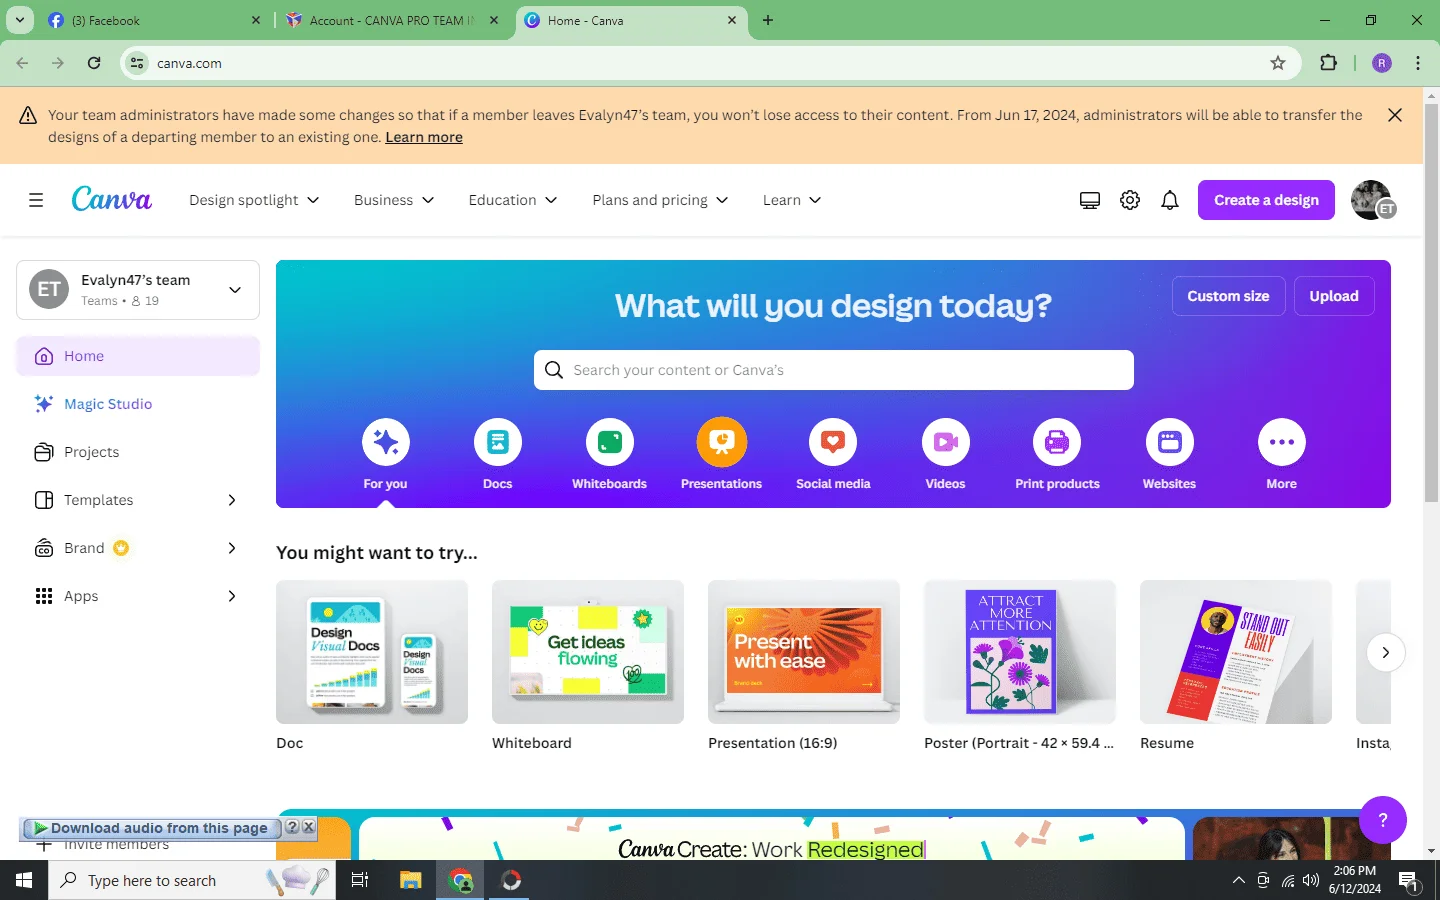Open the Doc thumbnail
The image size is (1440, 900).
[x=372, y=652]
